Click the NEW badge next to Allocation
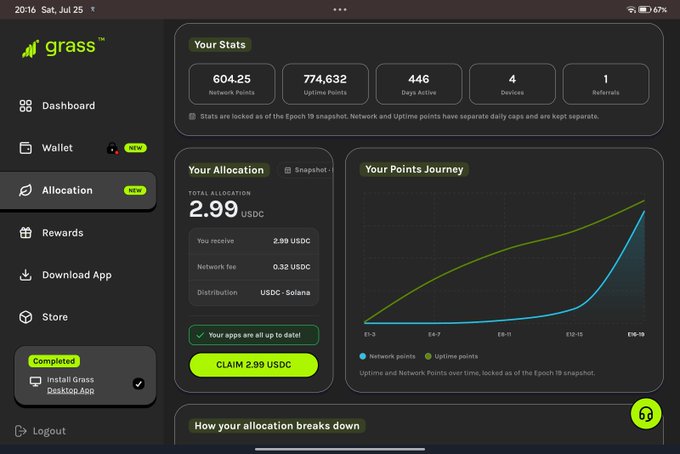The height and width of the screenshot is (454, 680). 135,190
